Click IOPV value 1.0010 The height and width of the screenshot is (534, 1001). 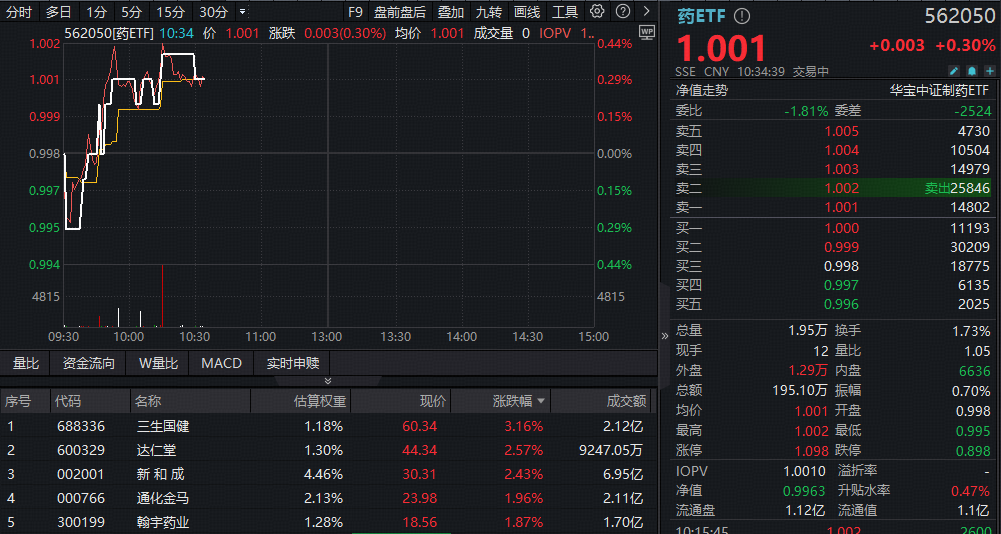click(806, 471)
